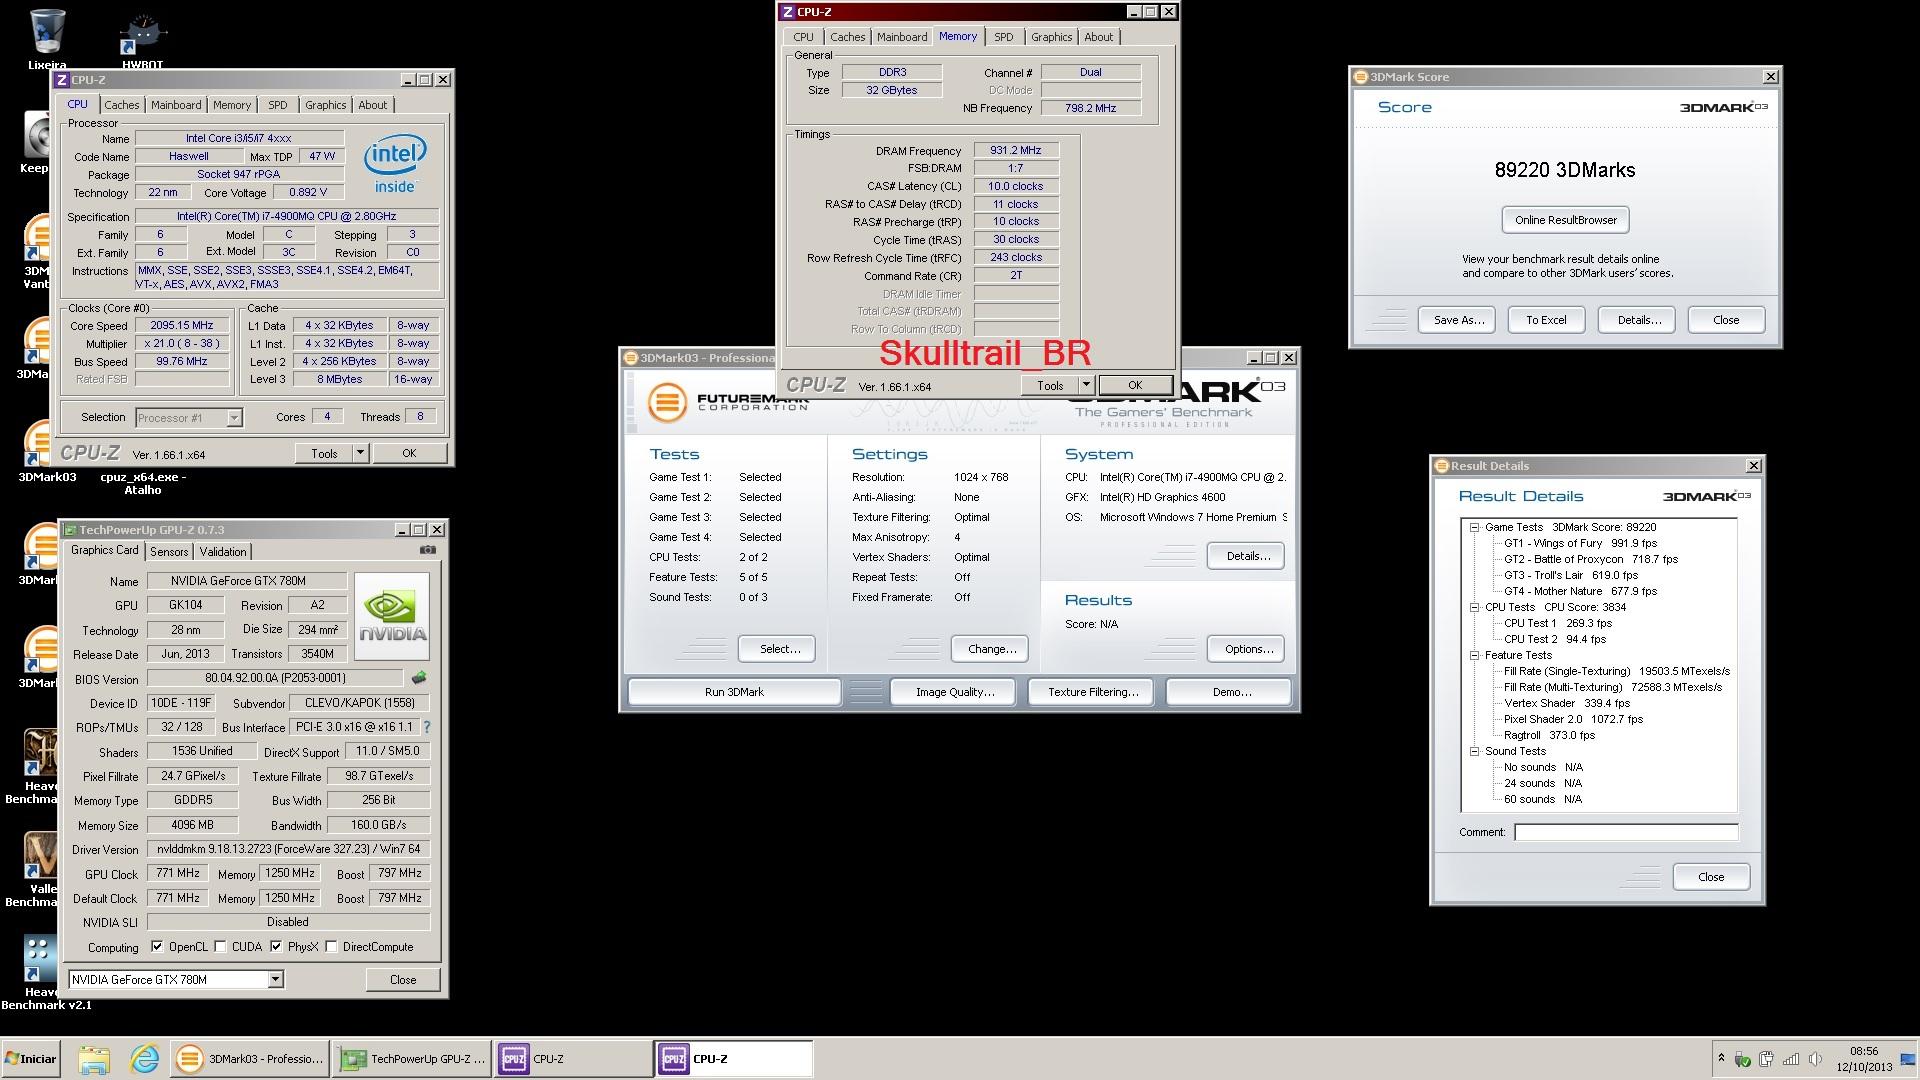Show hidden tray icons arrow
1920x1080 pixels.
1721,1058
